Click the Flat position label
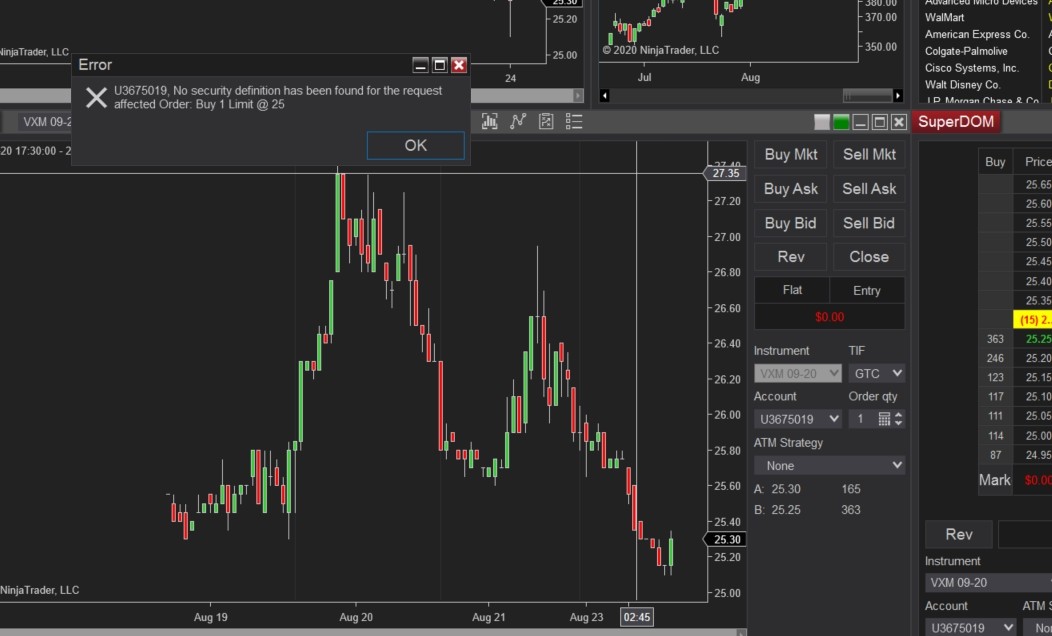Viewport: 1052px width, 636px height. click(792, 290)
